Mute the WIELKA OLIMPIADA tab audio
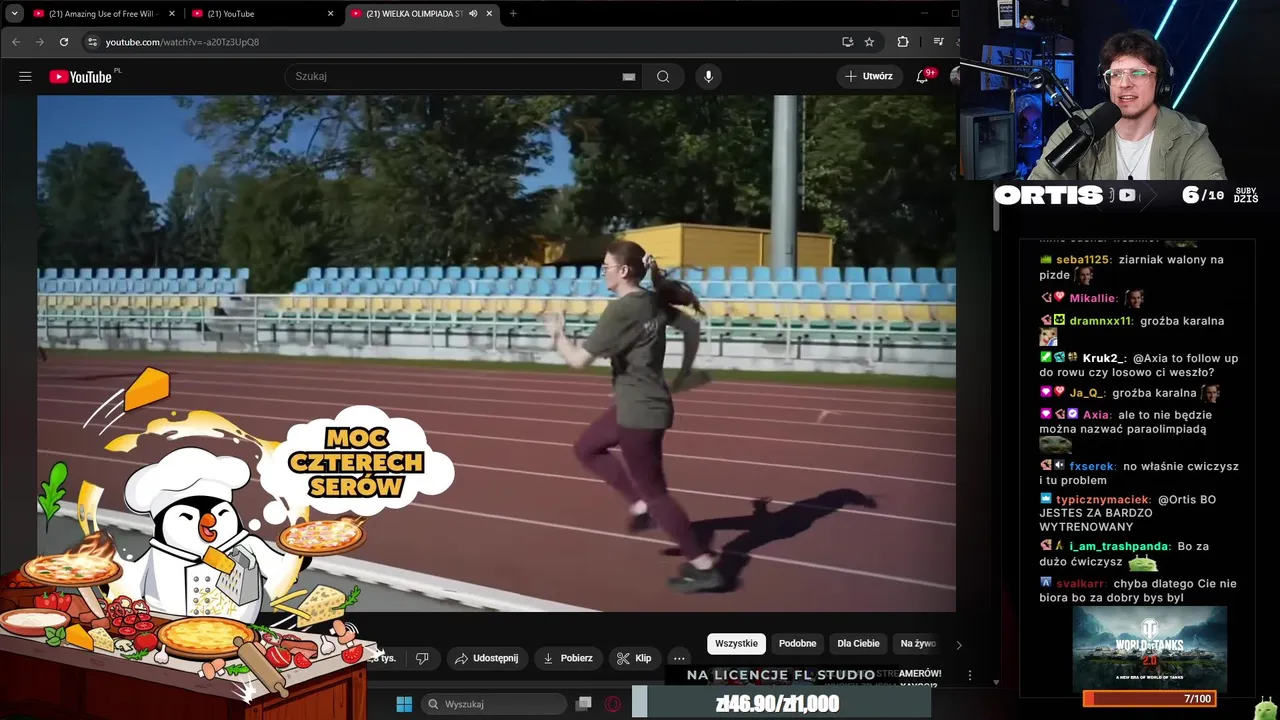This screenshot has height=720, width=1280. coord(473,14)
